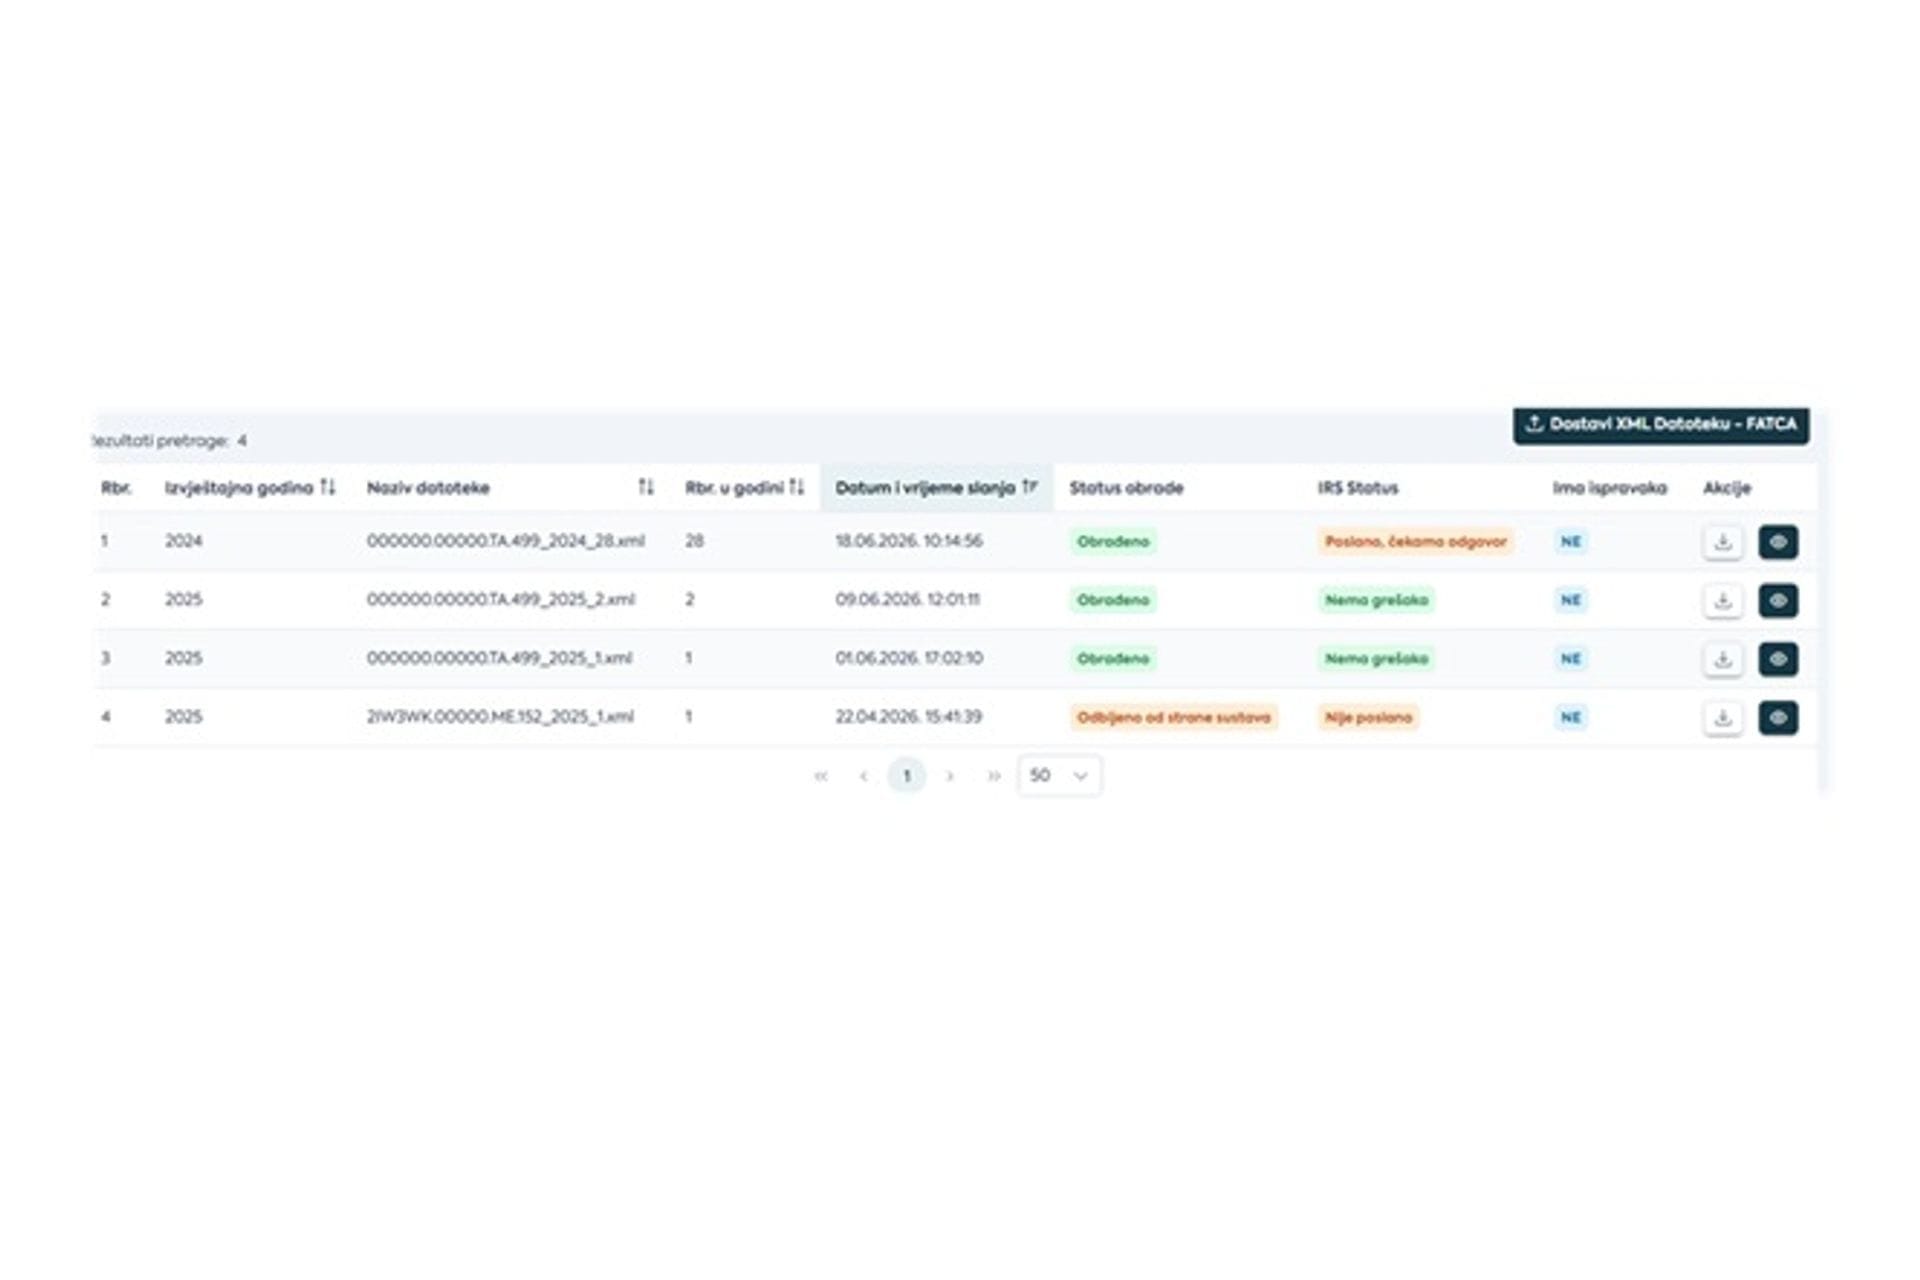Screen dimensions: 1920x1280
Task: Click 'Poslano, čekamo odgovor' status badge
Action: tap(1415, 542)
